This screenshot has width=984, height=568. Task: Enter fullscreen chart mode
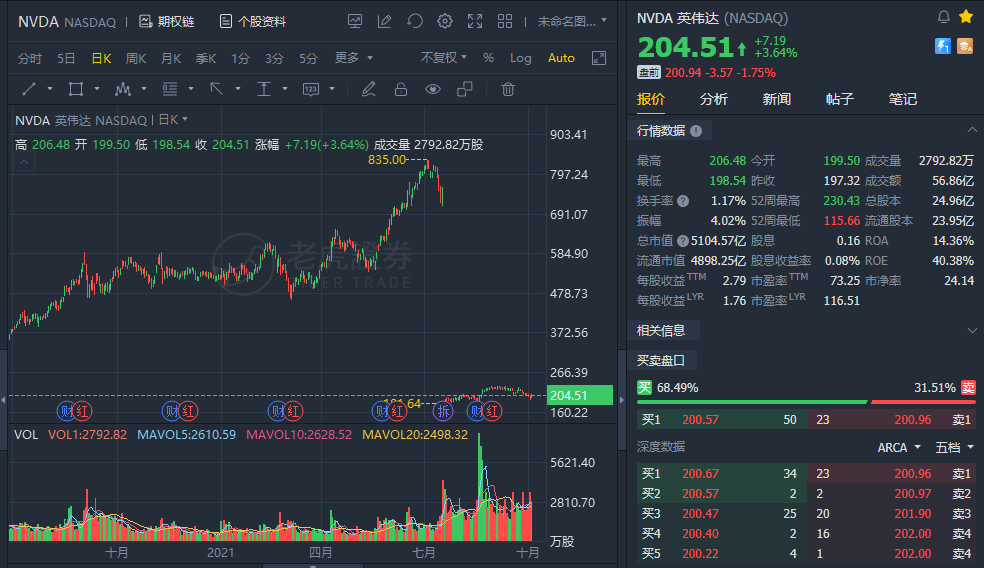coord(475,21)
